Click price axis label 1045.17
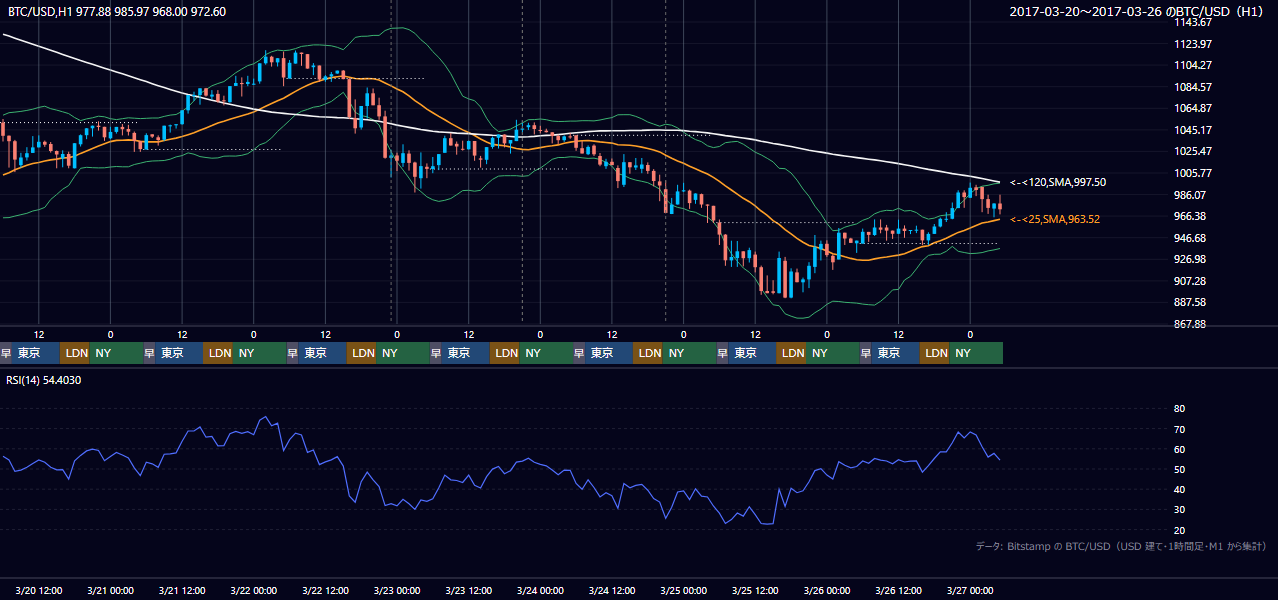 [1193, 130]
